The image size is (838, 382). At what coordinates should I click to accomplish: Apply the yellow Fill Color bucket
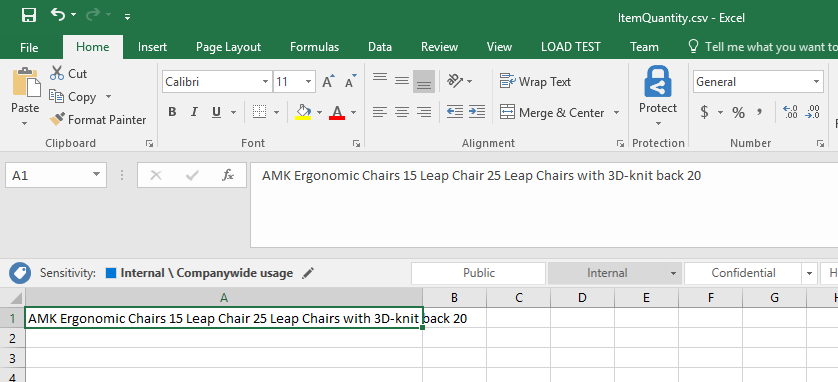pyautogui.click(x=303, y=112)
